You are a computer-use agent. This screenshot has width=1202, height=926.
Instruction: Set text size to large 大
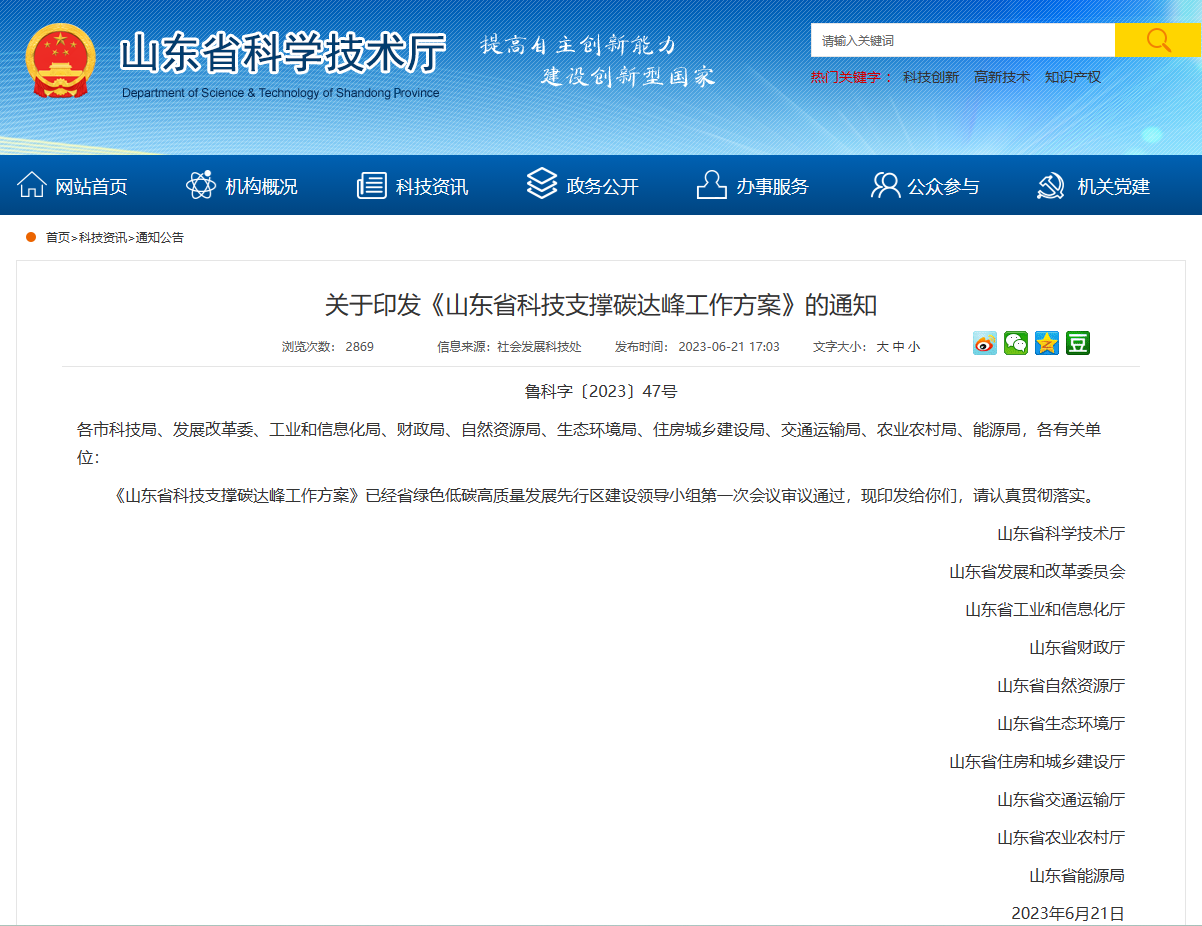(x=883, y=347)
